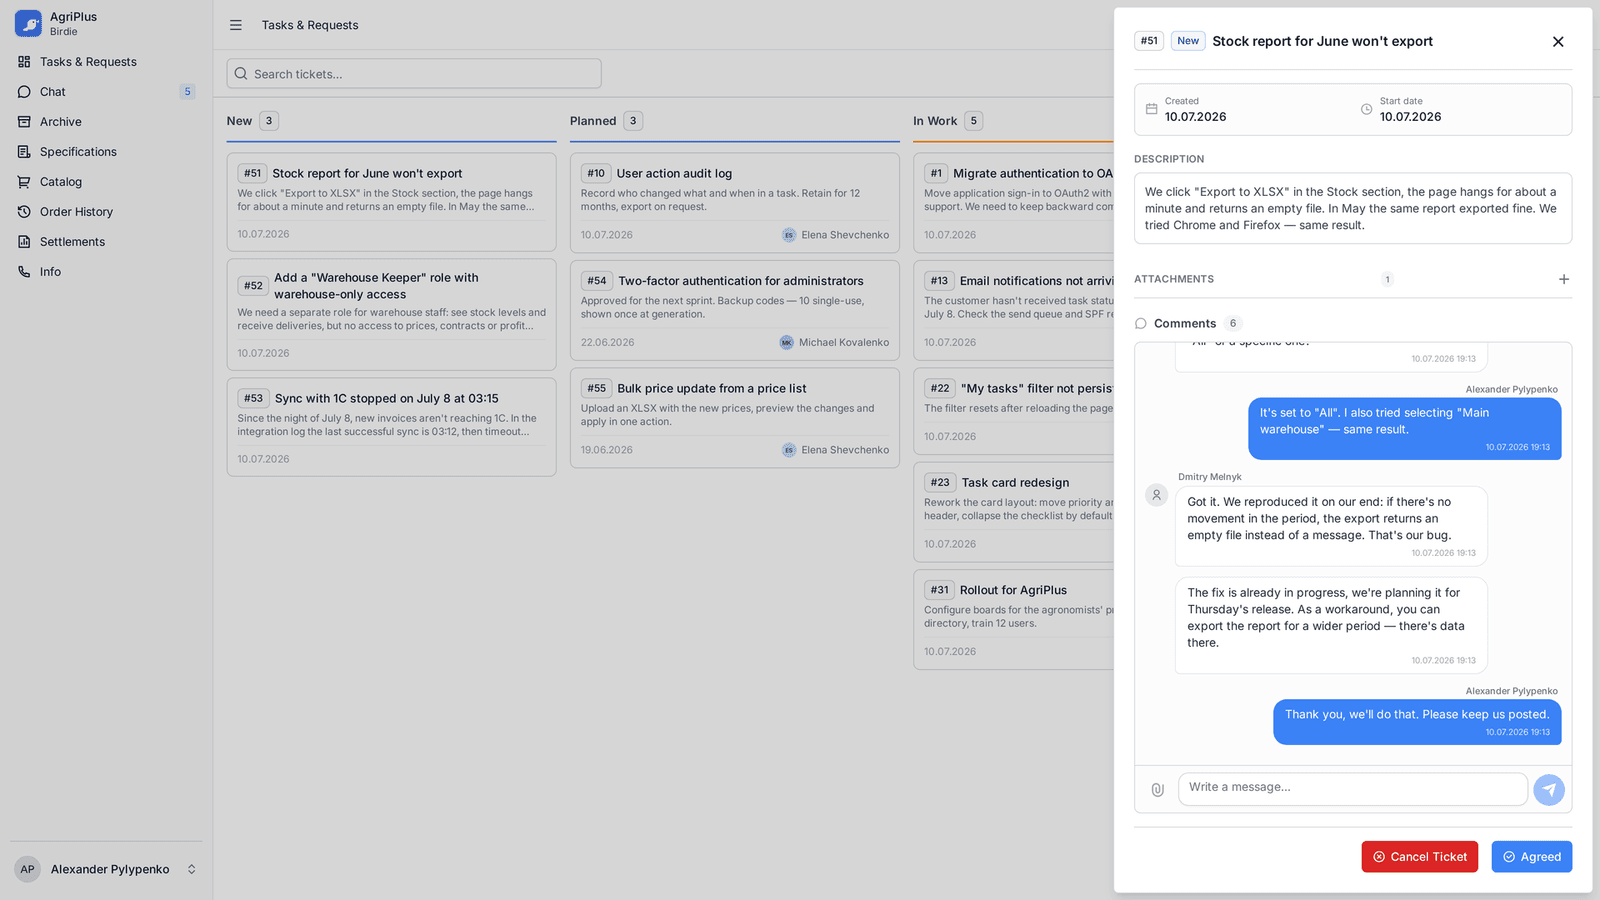The image size is (1600, 900).
Task: Open the AgriPlus logo icon
Action: coord(28,23)
